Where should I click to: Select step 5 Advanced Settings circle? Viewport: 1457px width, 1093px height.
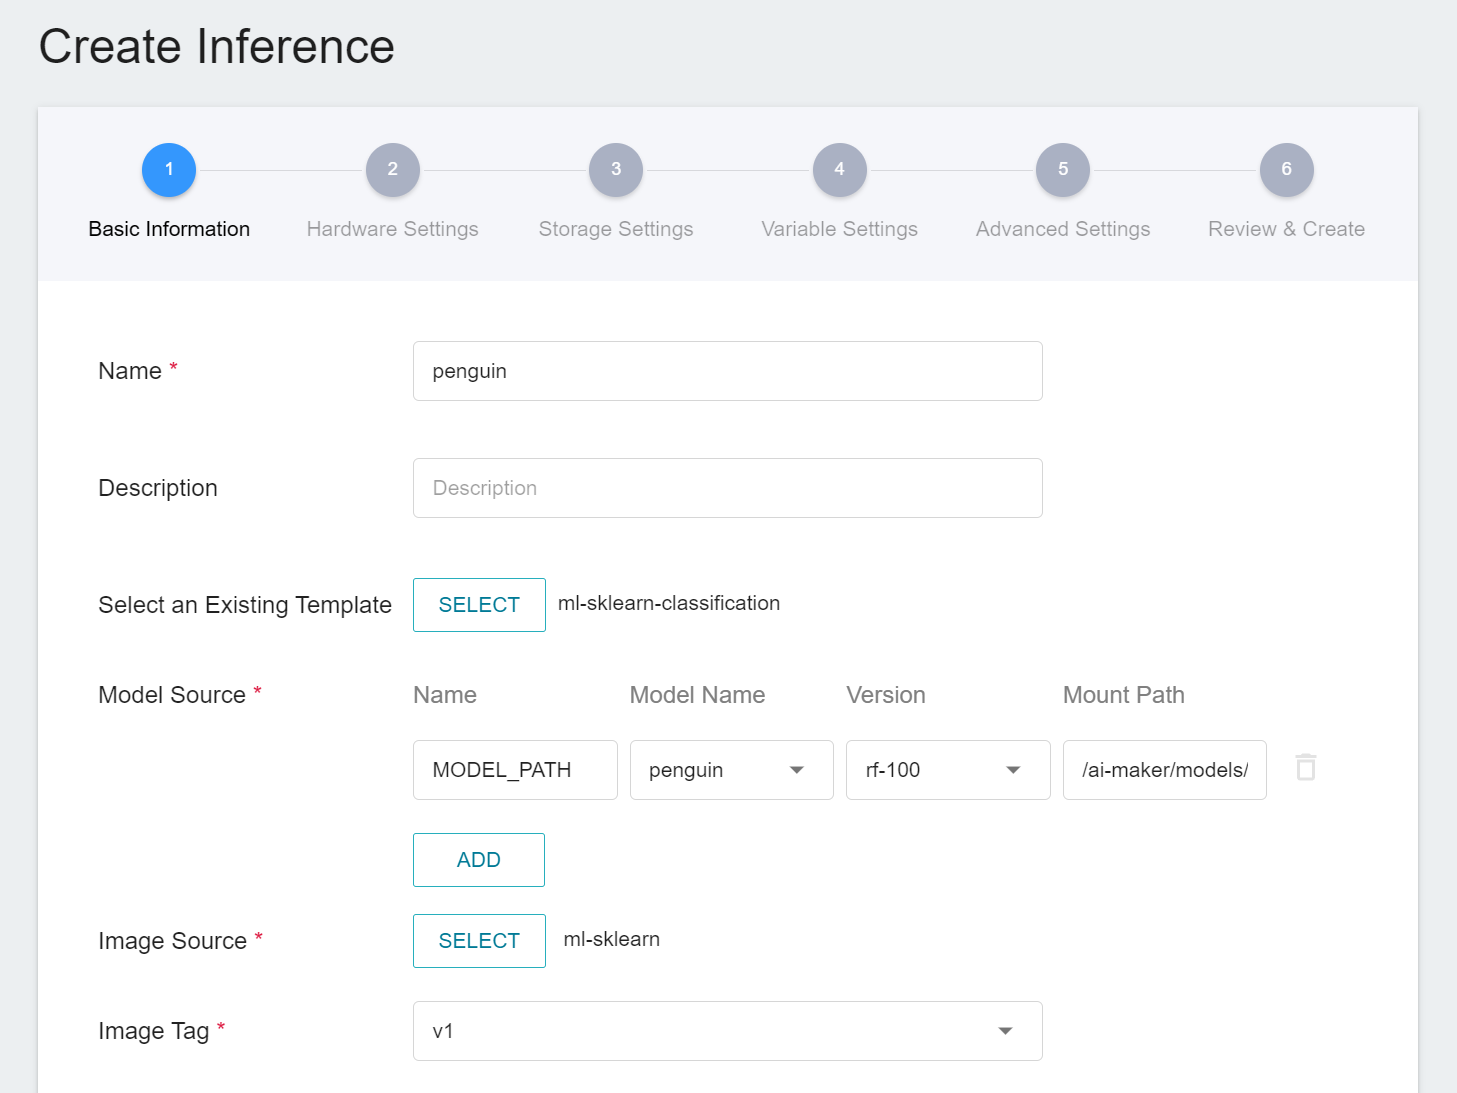[1063, 170]
